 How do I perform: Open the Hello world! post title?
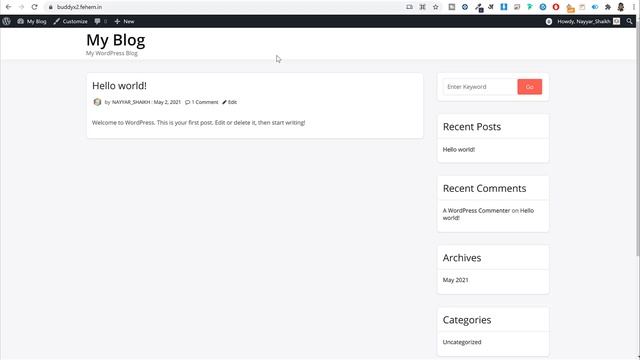(x=119, y=86)
